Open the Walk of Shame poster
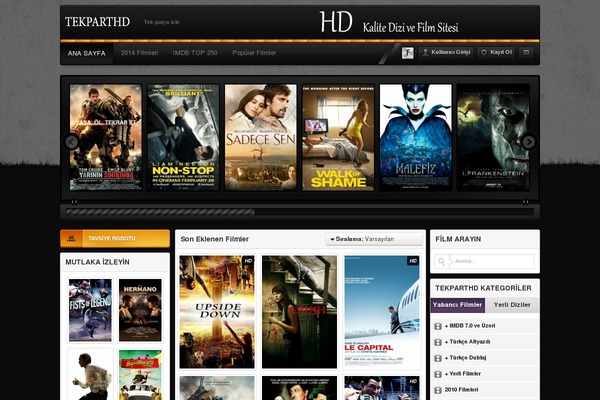The image size is (600, 400). 338,137
